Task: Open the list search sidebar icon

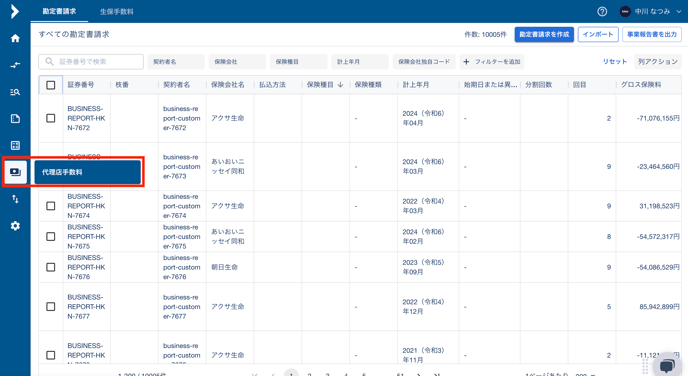Action: click(x=15, y=92)
